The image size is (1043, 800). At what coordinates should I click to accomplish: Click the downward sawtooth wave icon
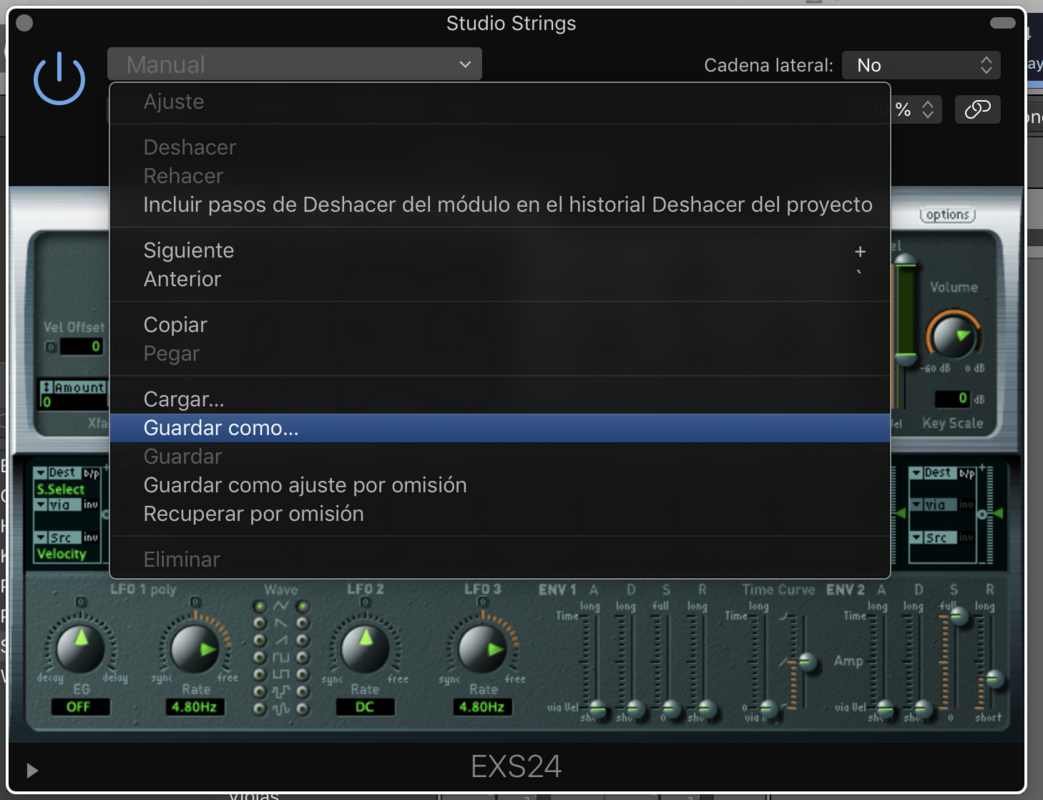point(281,623)
